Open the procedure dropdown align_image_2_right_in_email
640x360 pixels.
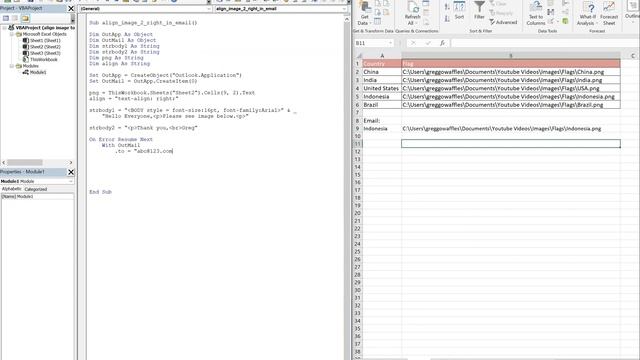click(281, 9)
